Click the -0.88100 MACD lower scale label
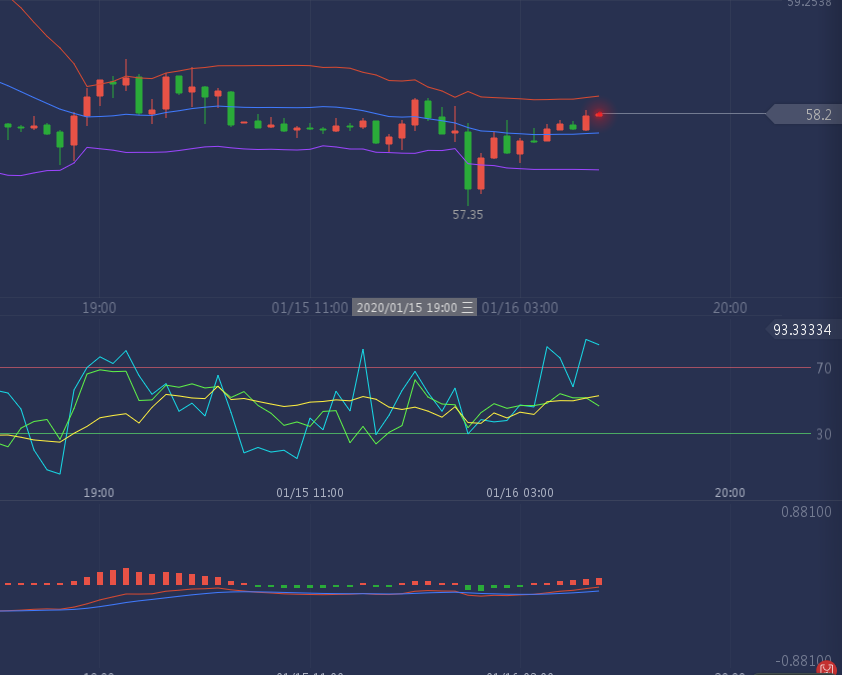Image resolution: width=842 pixels, height=675 pixels. 804,661
